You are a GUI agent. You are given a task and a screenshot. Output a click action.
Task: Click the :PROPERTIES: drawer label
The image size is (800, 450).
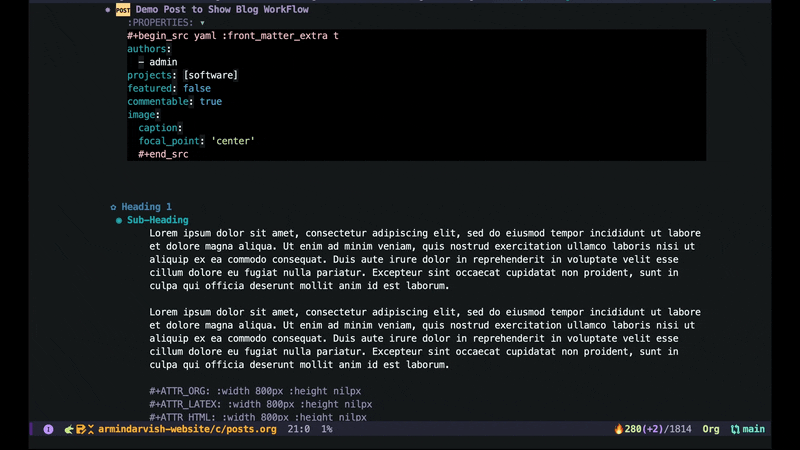[160, 22]
